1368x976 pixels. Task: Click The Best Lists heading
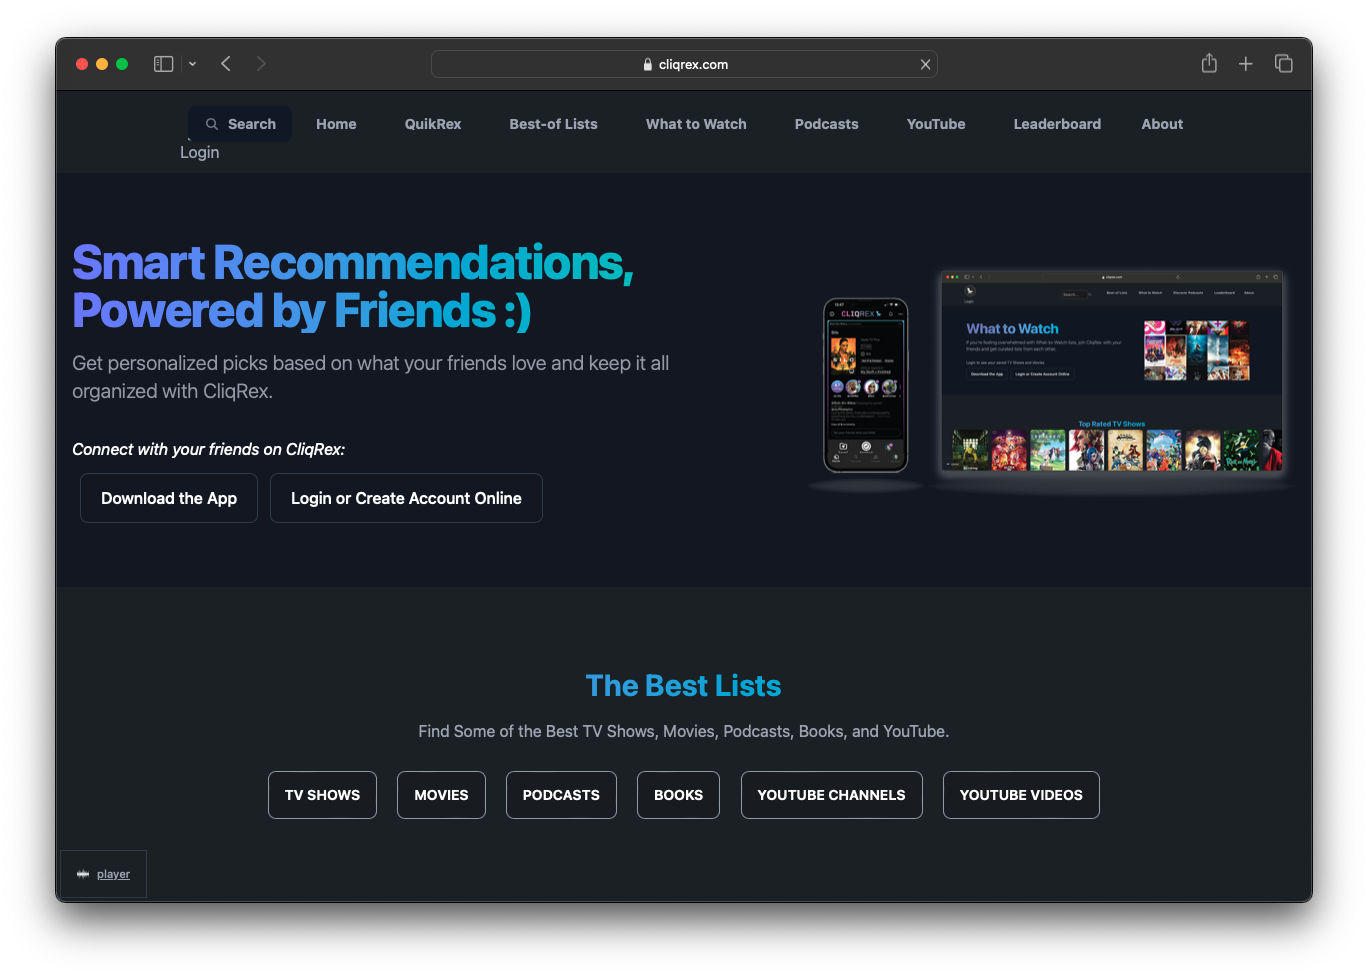683,686
